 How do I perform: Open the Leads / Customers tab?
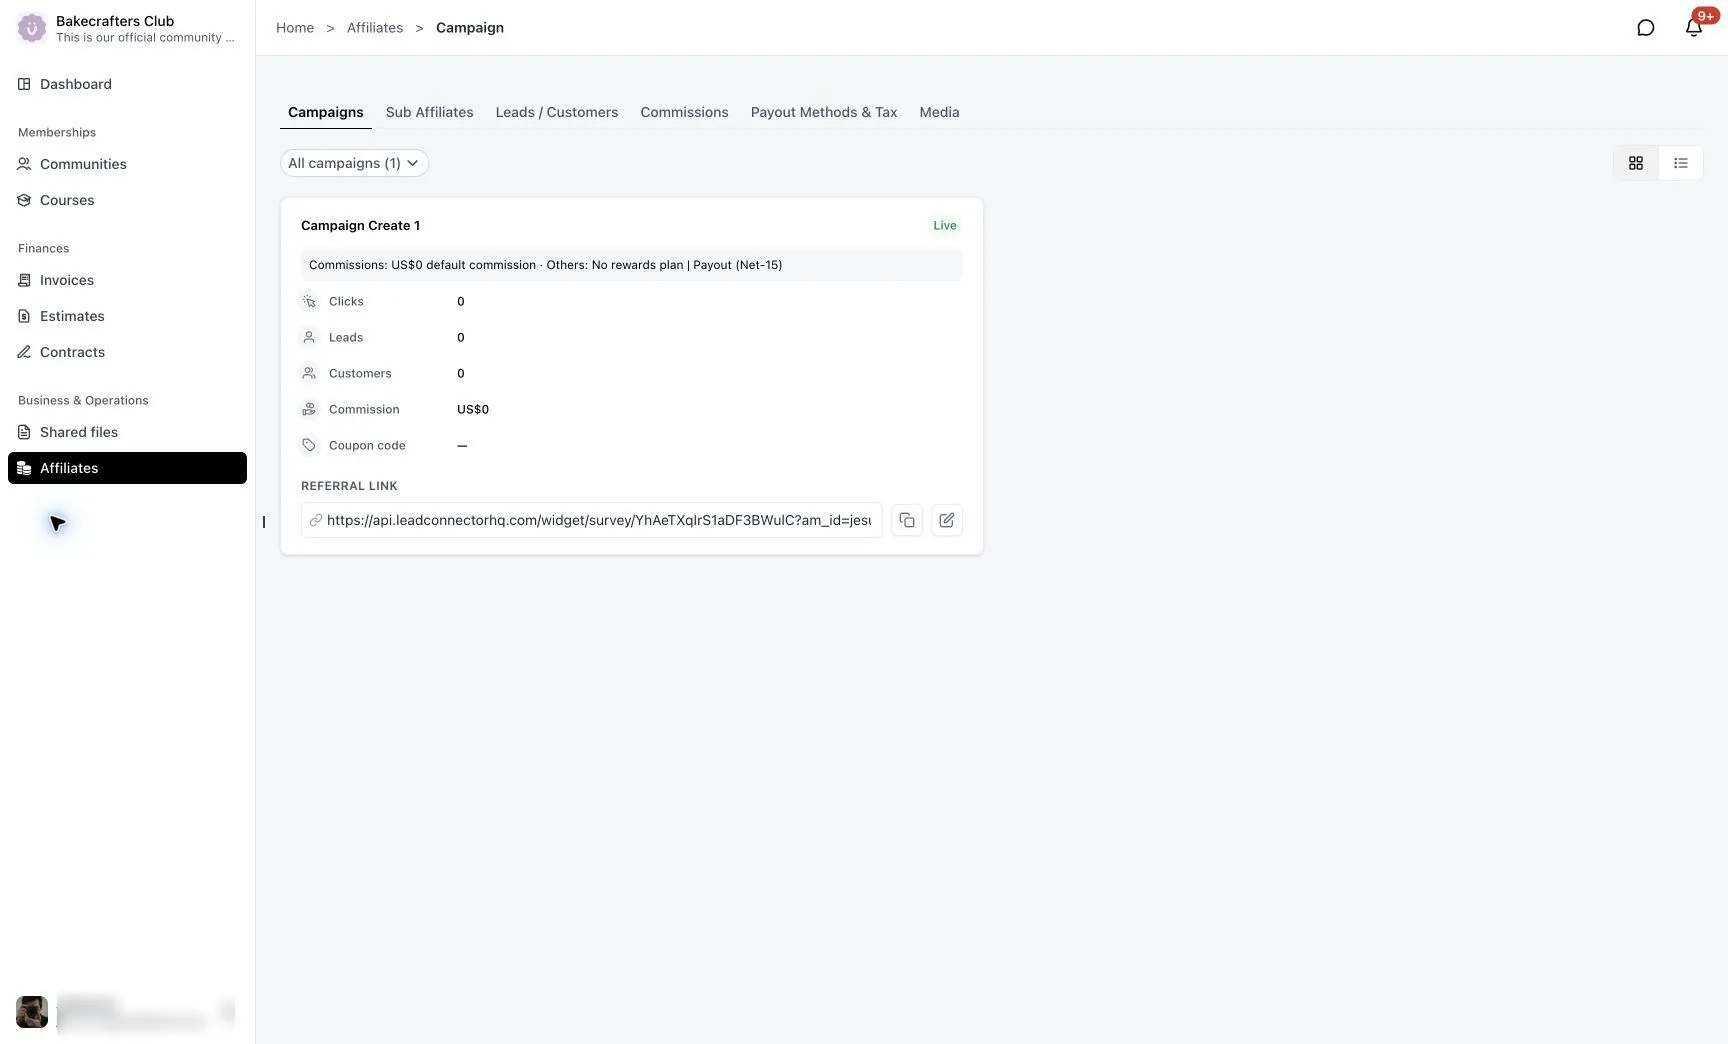click(x=557, y=112)
